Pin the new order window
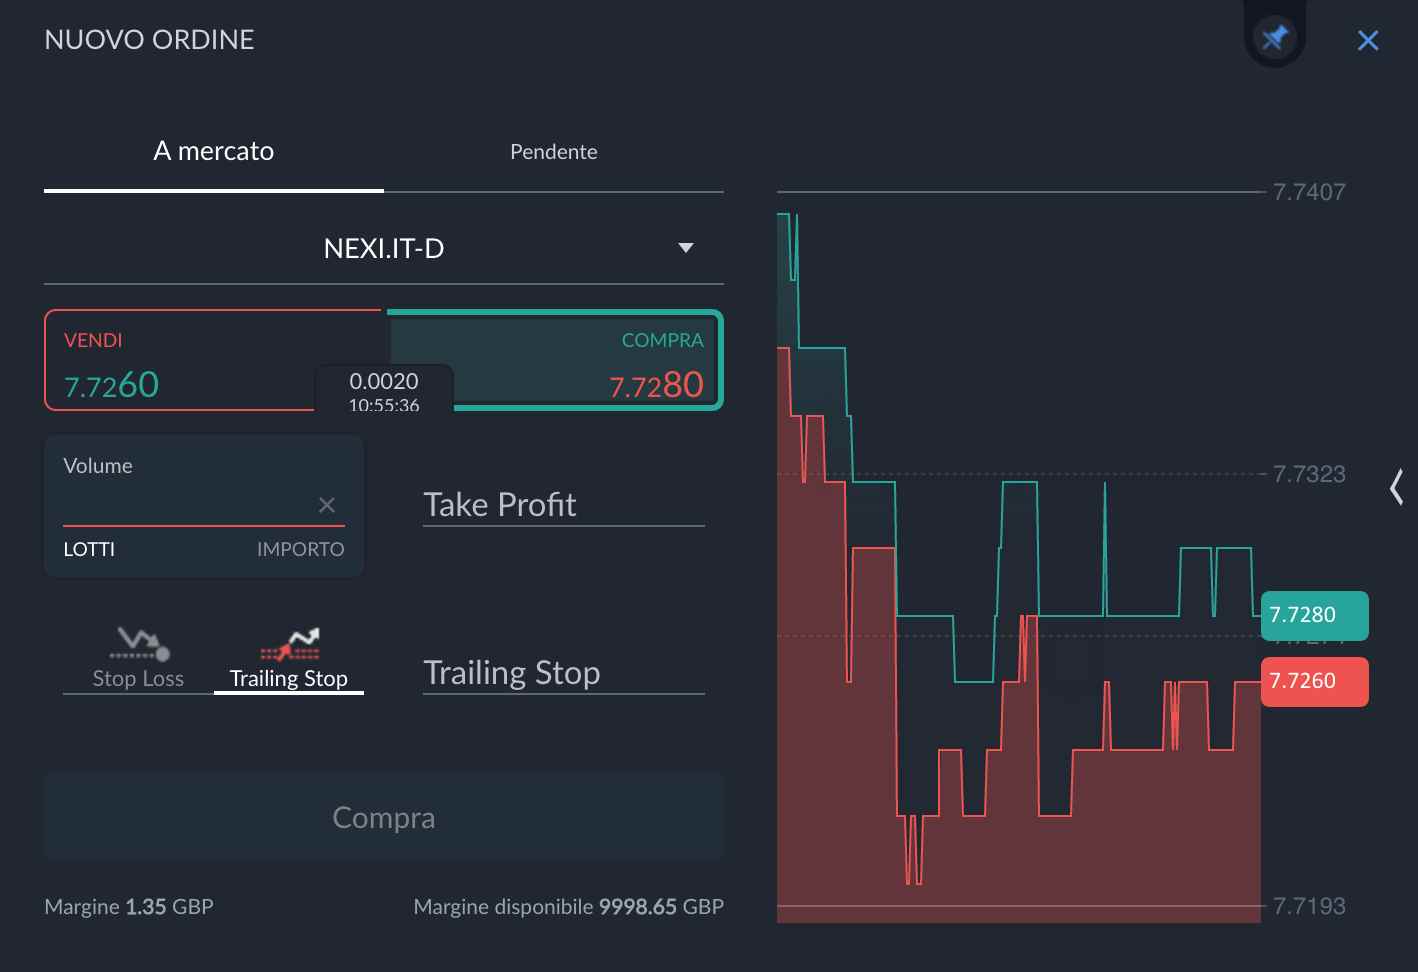1418x972 pixels. [x=1274, y=38]
